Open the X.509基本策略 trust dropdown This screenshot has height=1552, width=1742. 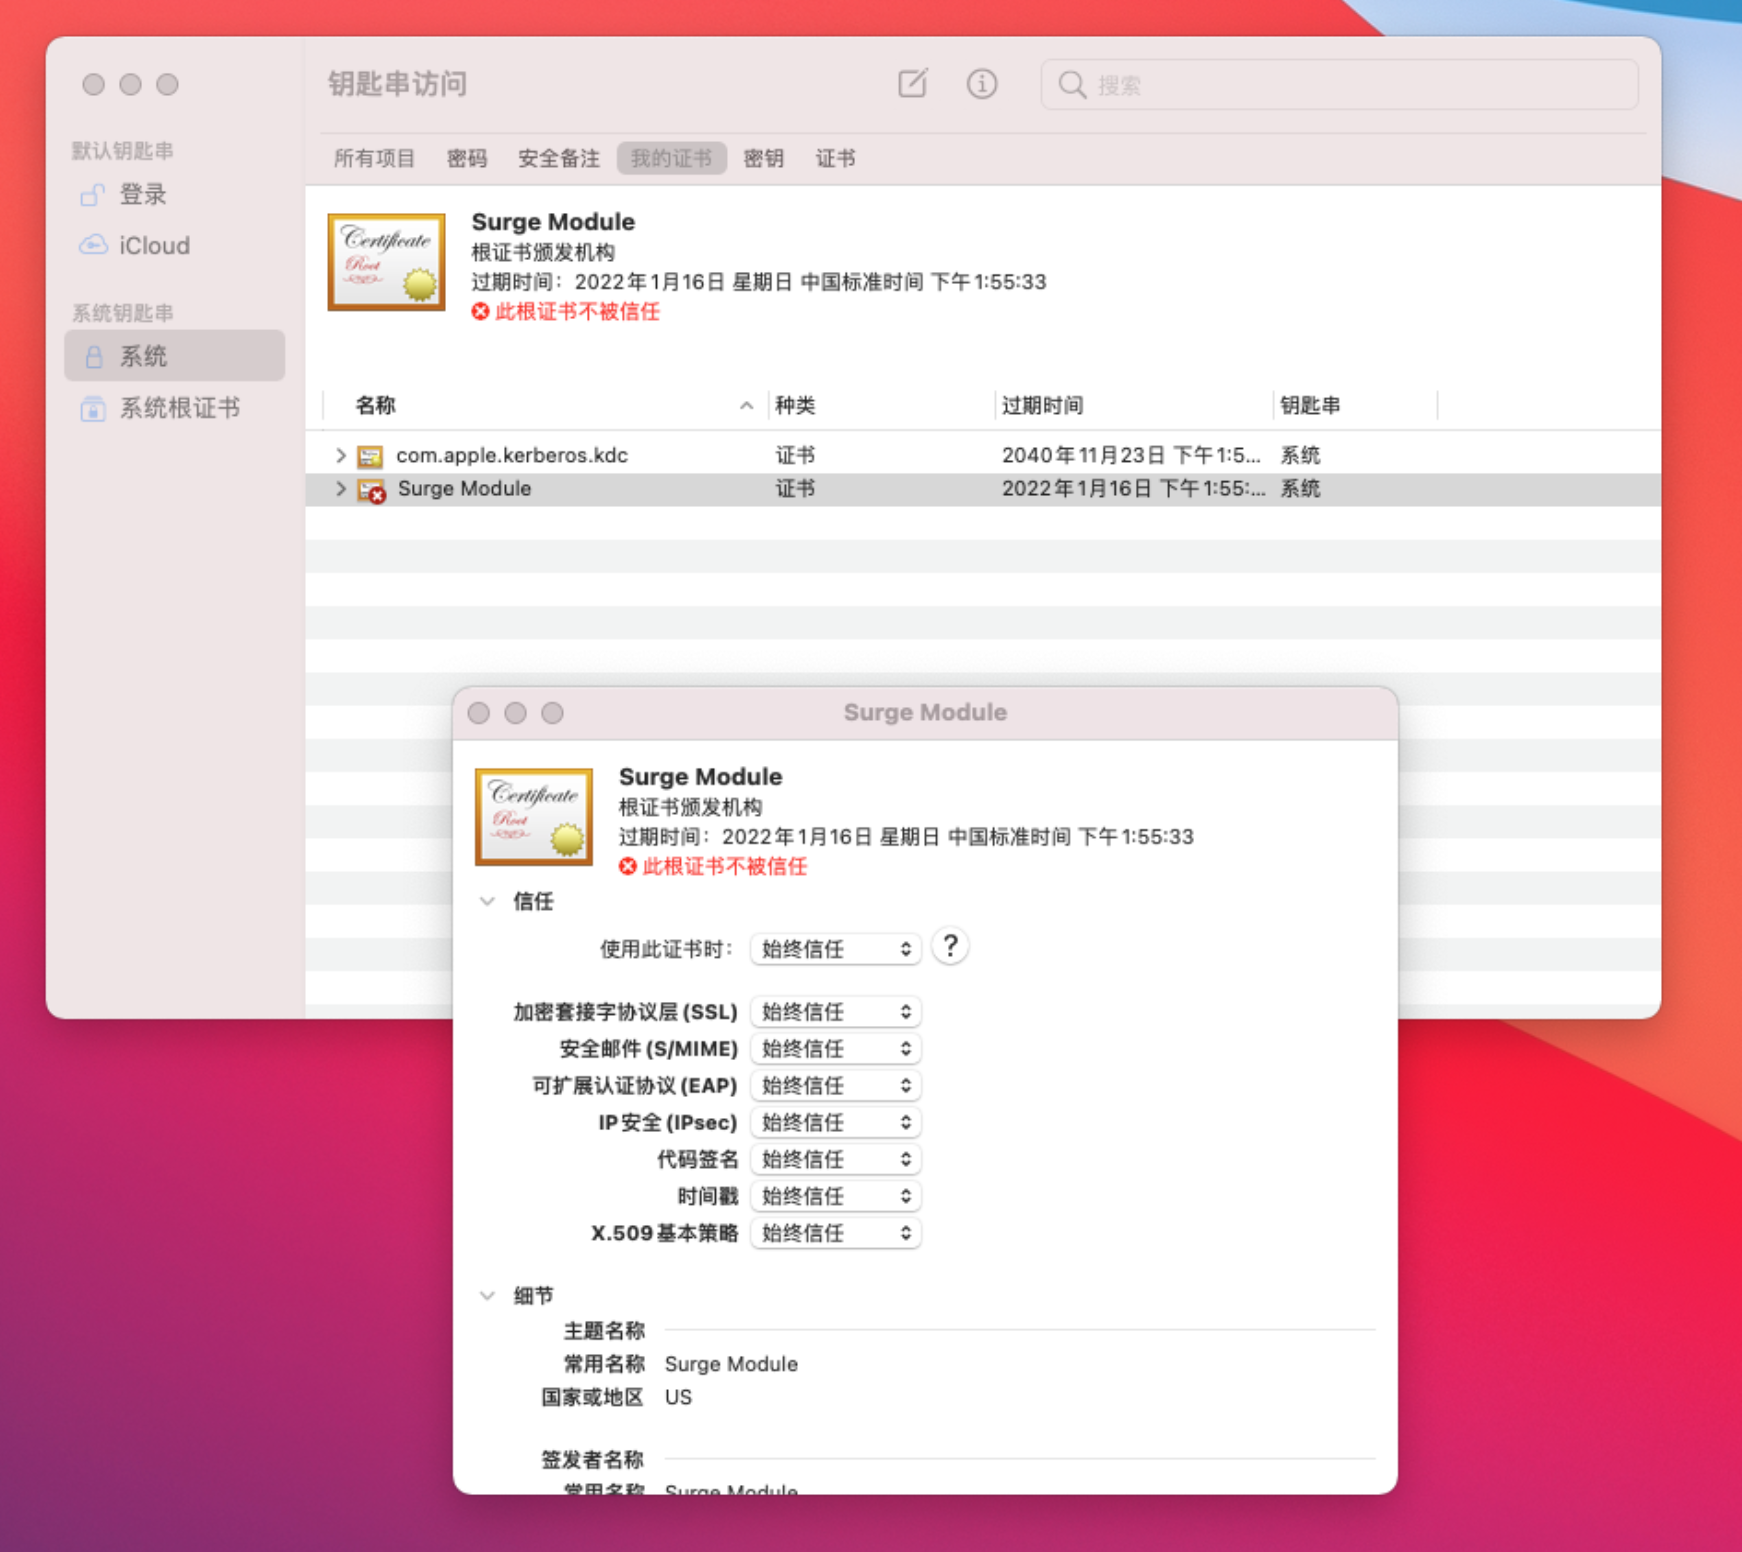click(x=835, y=1234)
